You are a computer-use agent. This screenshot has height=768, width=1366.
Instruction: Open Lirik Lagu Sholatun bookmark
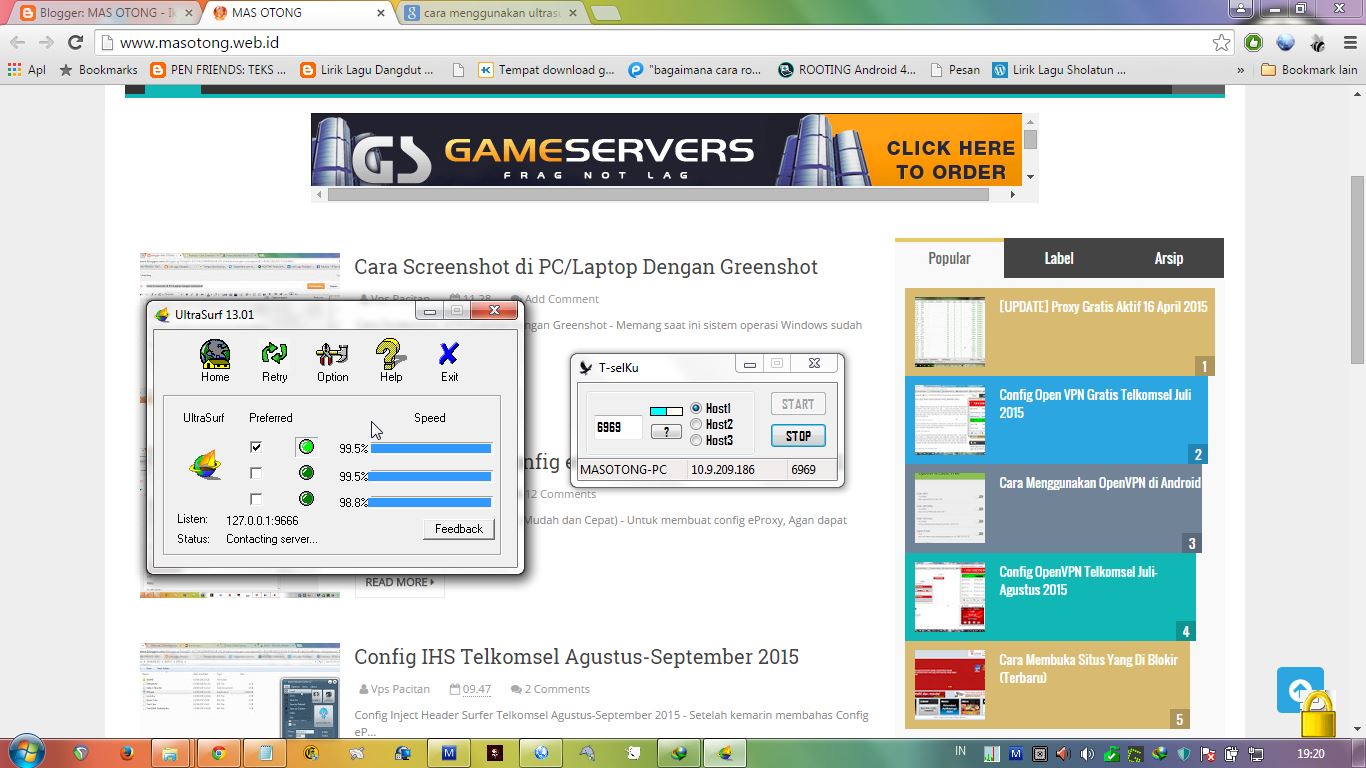tap(1059, 70)
